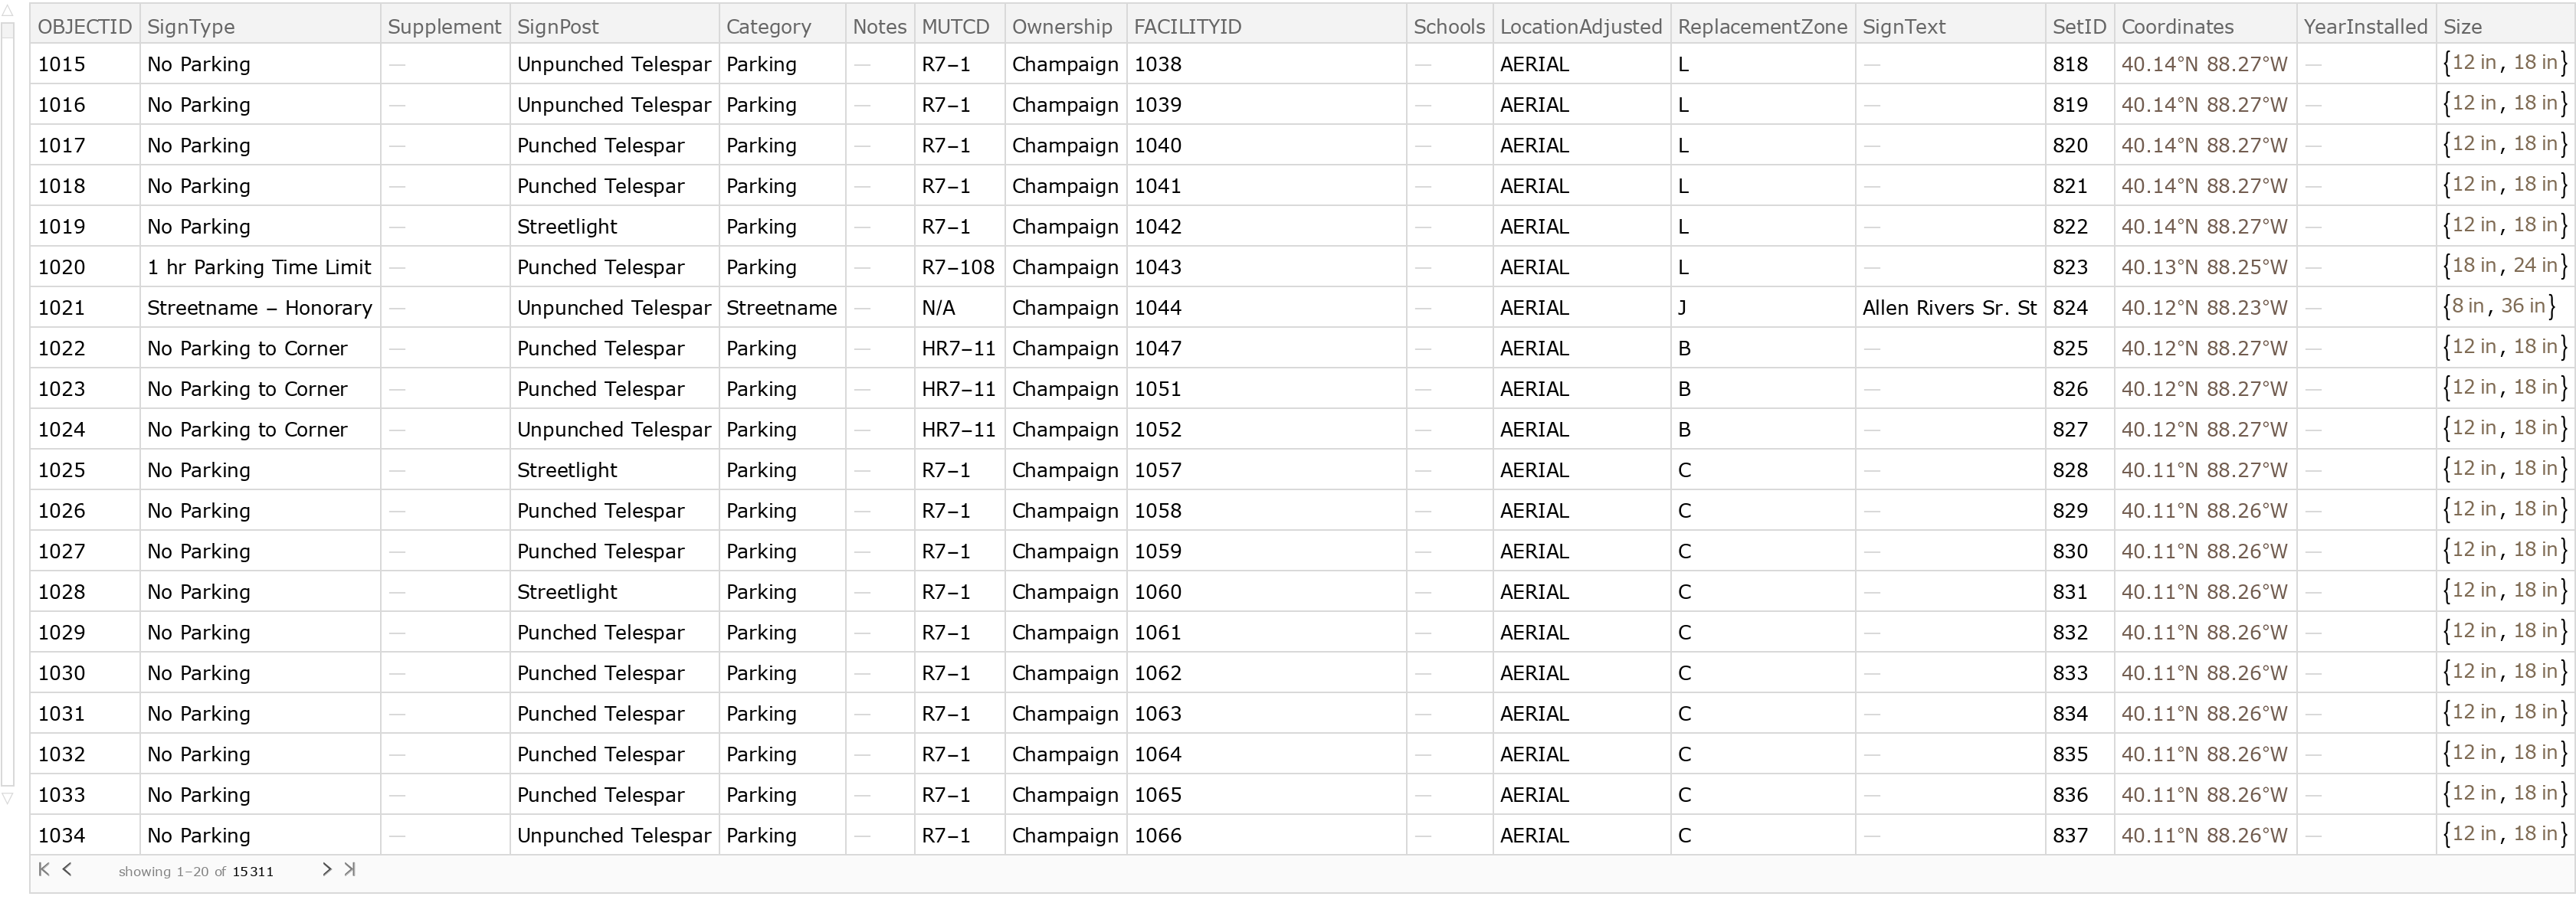Click the 'Allen Rivers Sr. St' SignText cell
2576x916 pixels.
[1949, 308]
